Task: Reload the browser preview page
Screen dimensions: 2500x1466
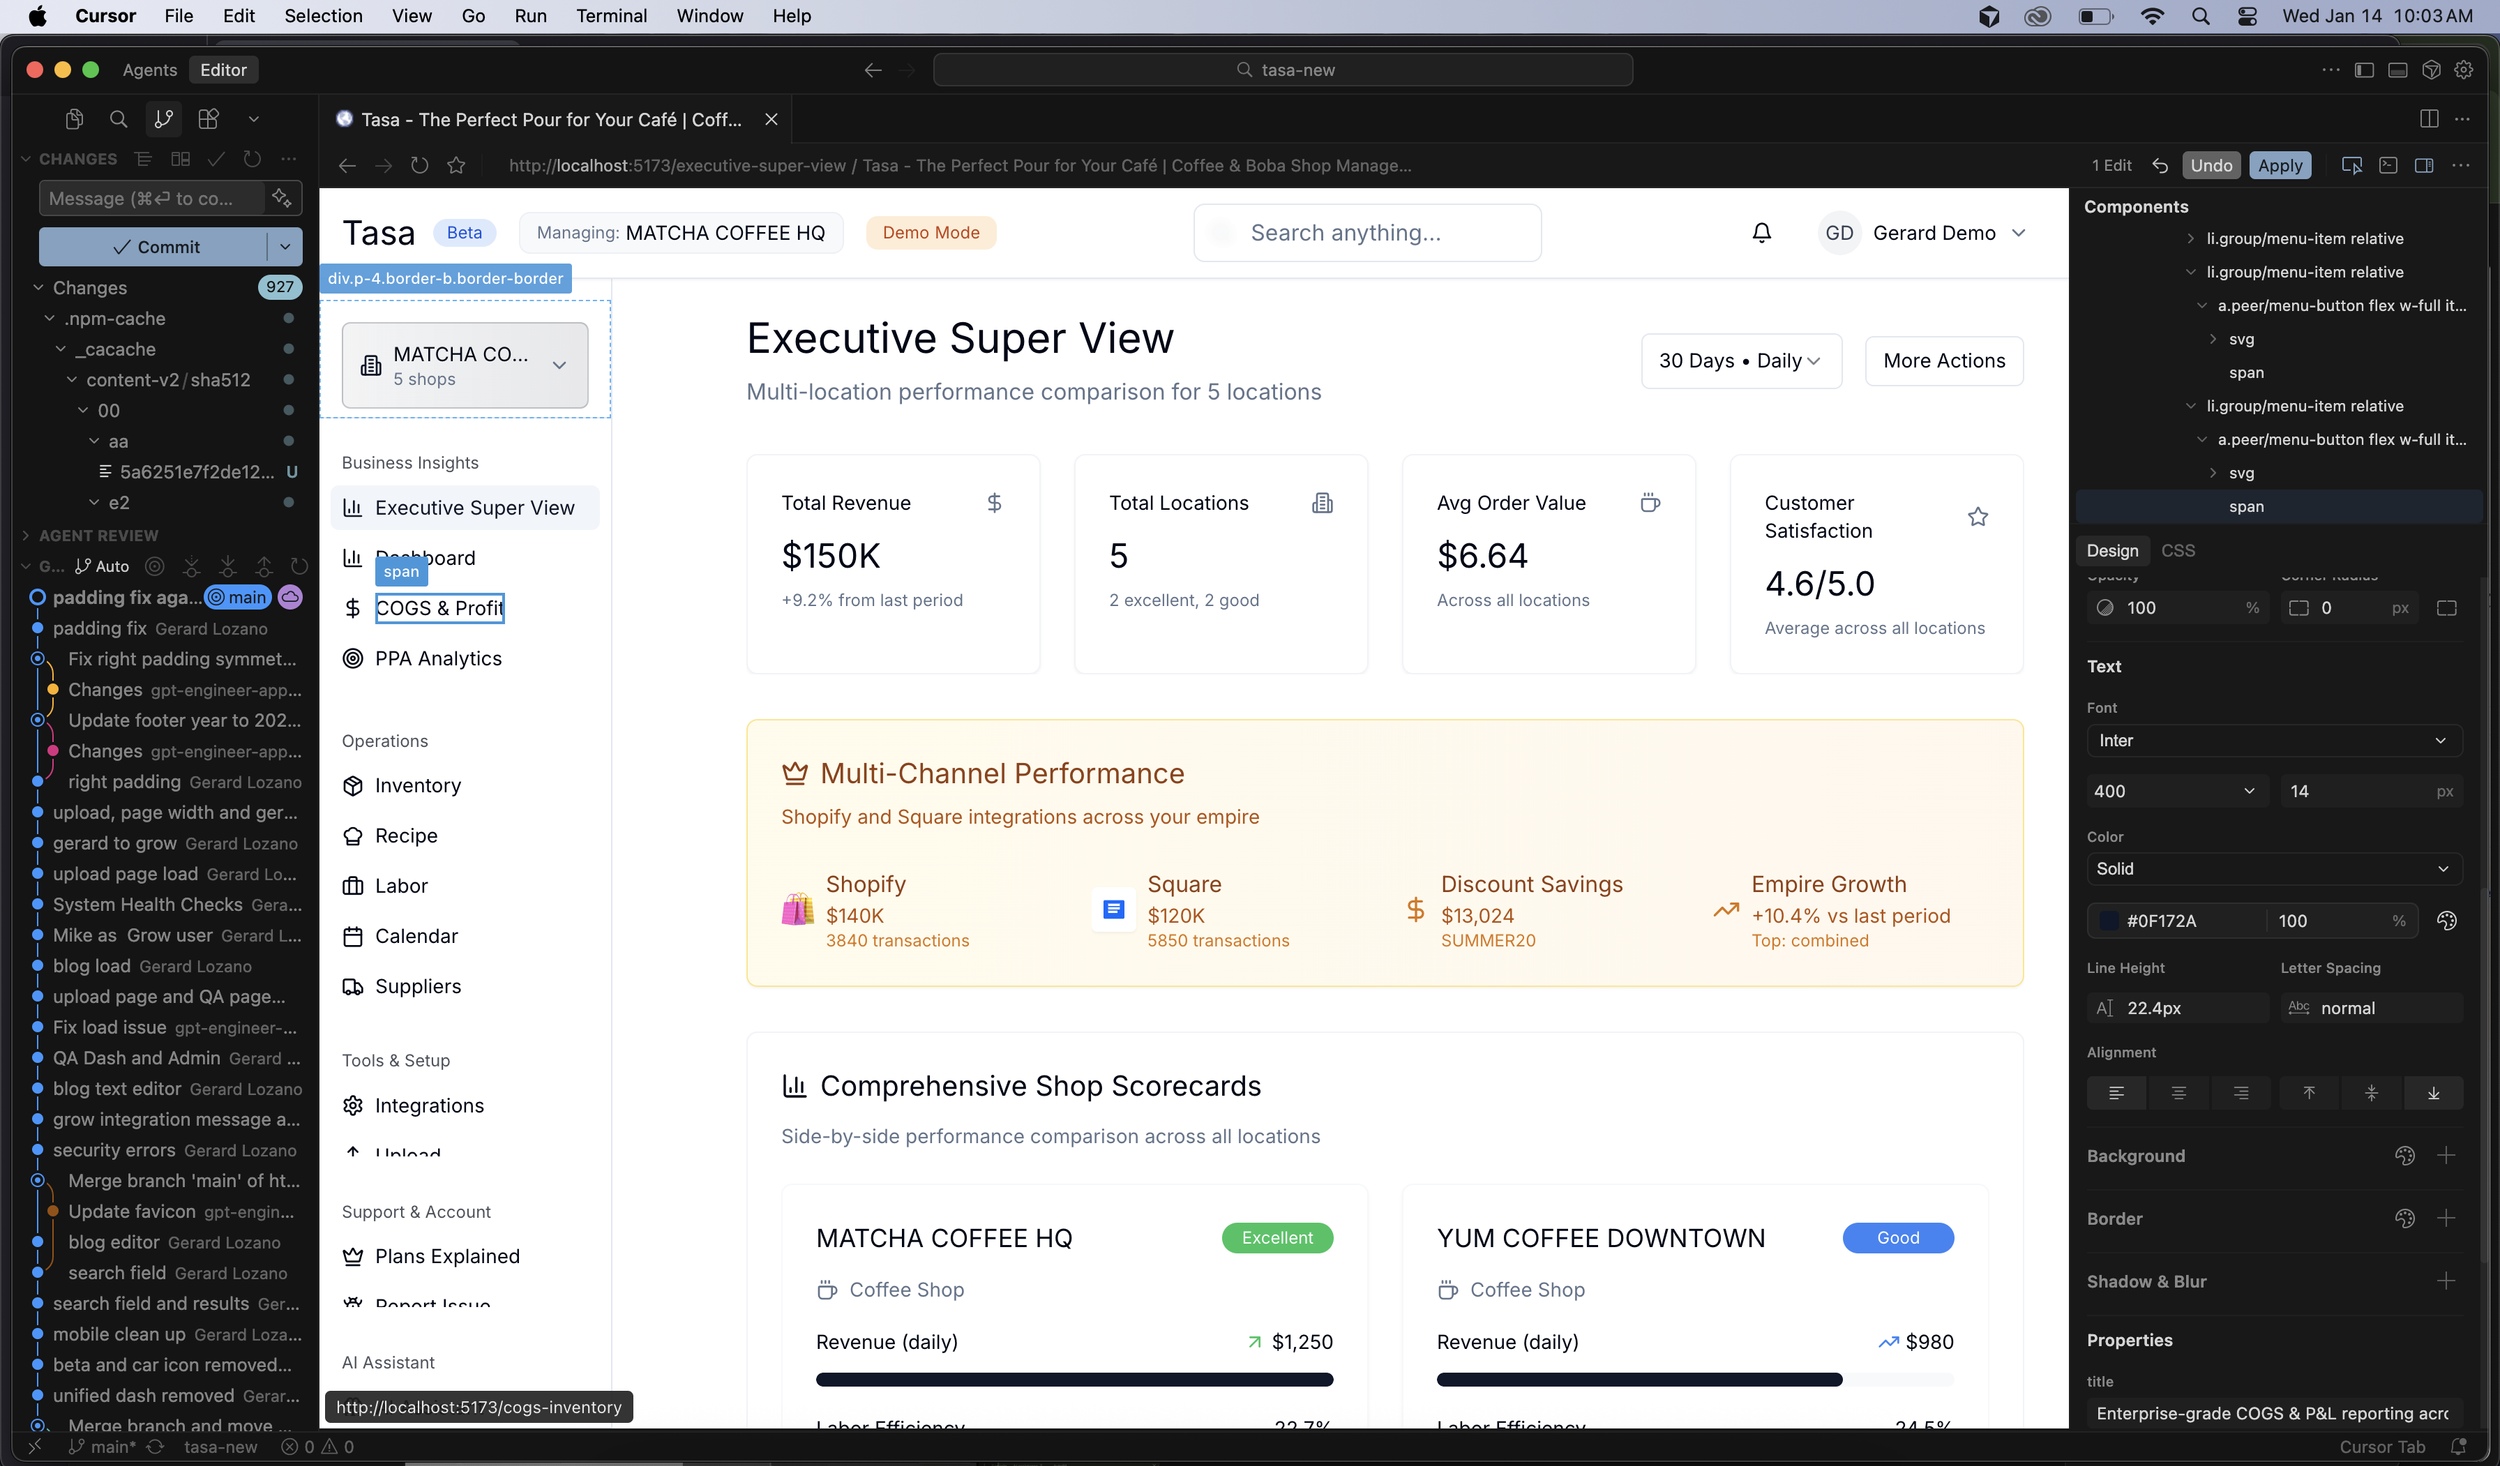Action: click(420, 165)
